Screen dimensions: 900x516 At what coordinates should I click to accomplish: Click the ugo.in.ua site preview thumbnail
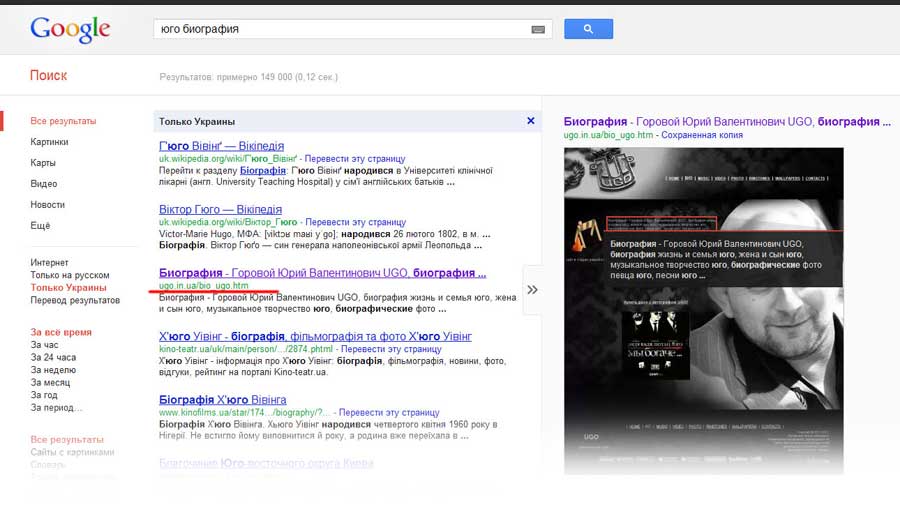click(x=704, y=311)
